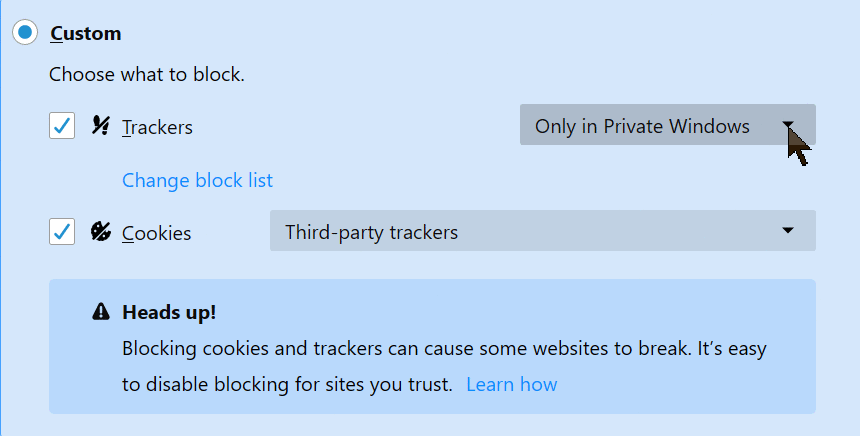Click the 'Only in Private Windows' selected value text

[x=642, y=126]
